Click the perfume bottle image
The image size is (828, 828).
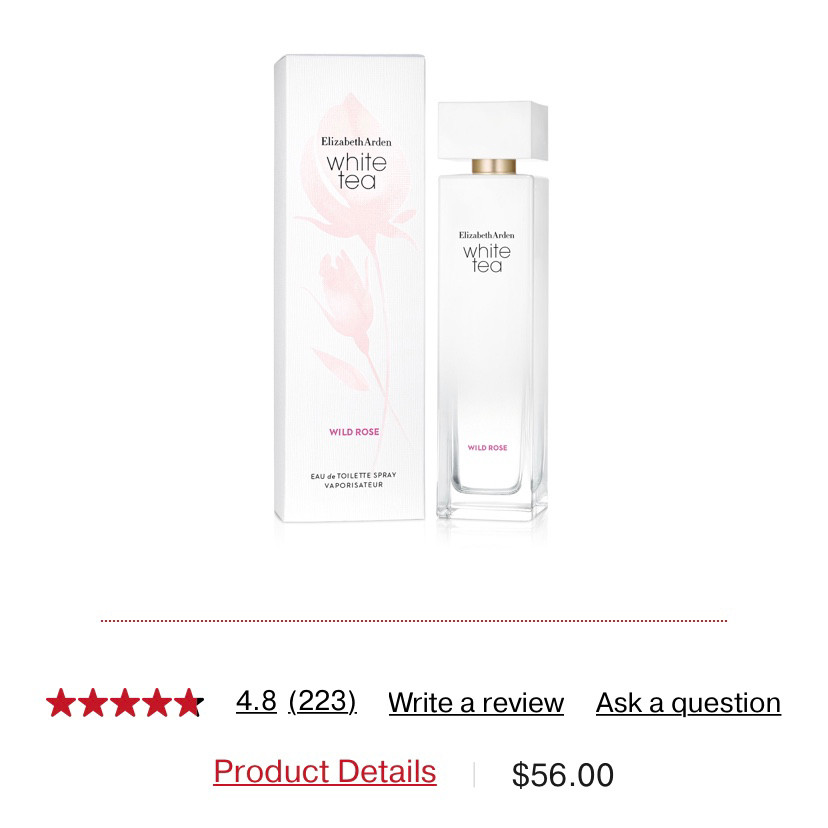click(x=492, y=310)
